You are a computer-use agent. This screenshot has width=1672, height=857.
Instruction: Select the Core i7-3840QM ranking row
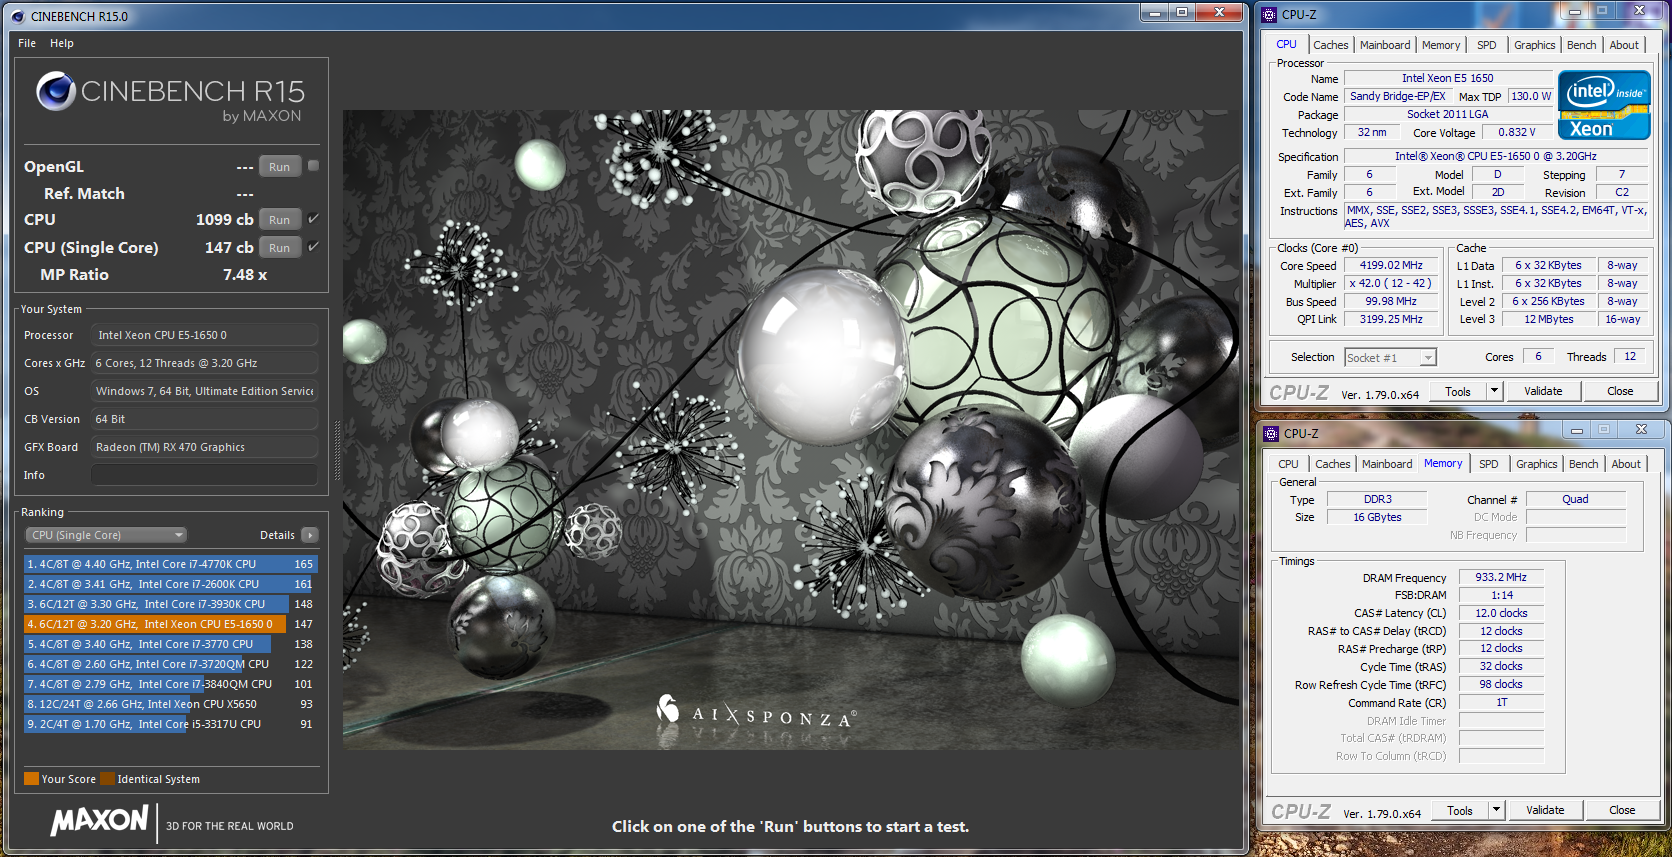(x=170, y=684)
